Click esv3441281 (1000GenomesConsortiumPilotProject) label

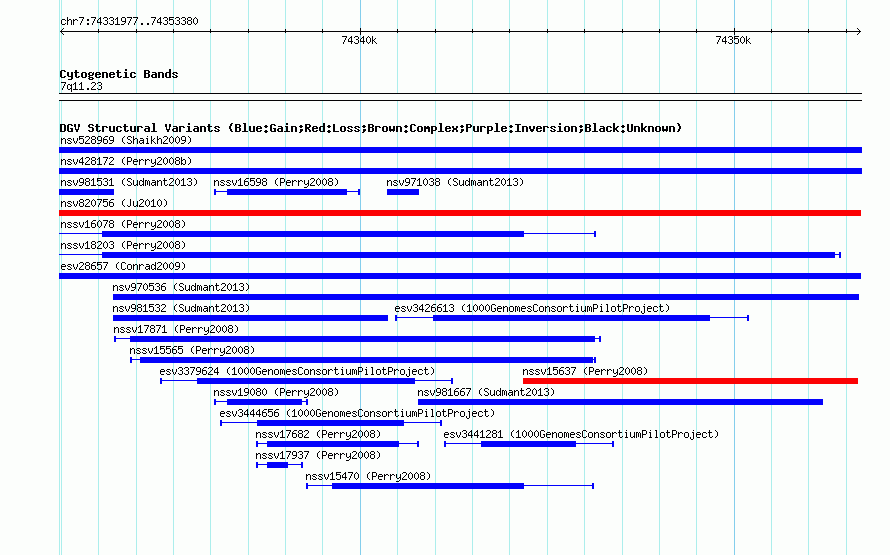tap(581, 434)
